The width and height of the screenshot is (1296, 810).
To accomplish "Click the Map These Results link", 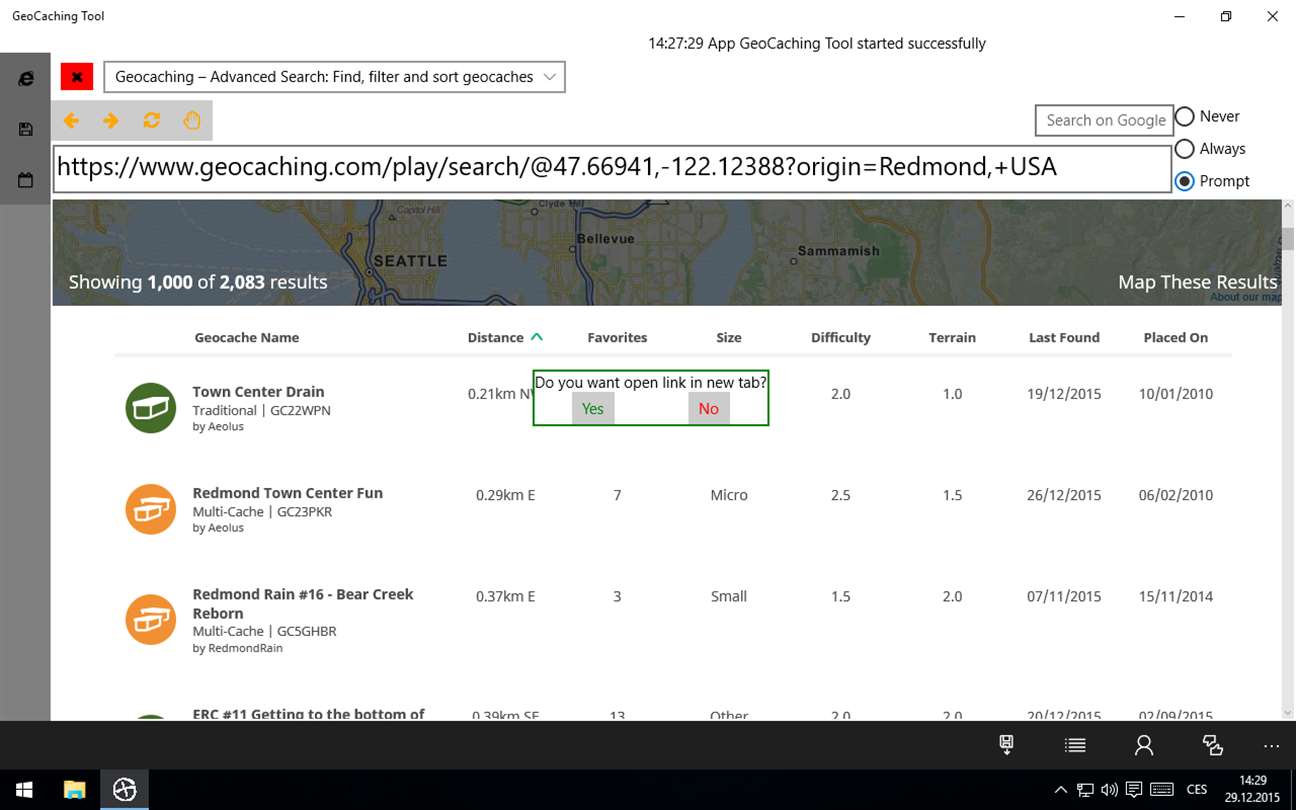I will [x=1198, y=282].
